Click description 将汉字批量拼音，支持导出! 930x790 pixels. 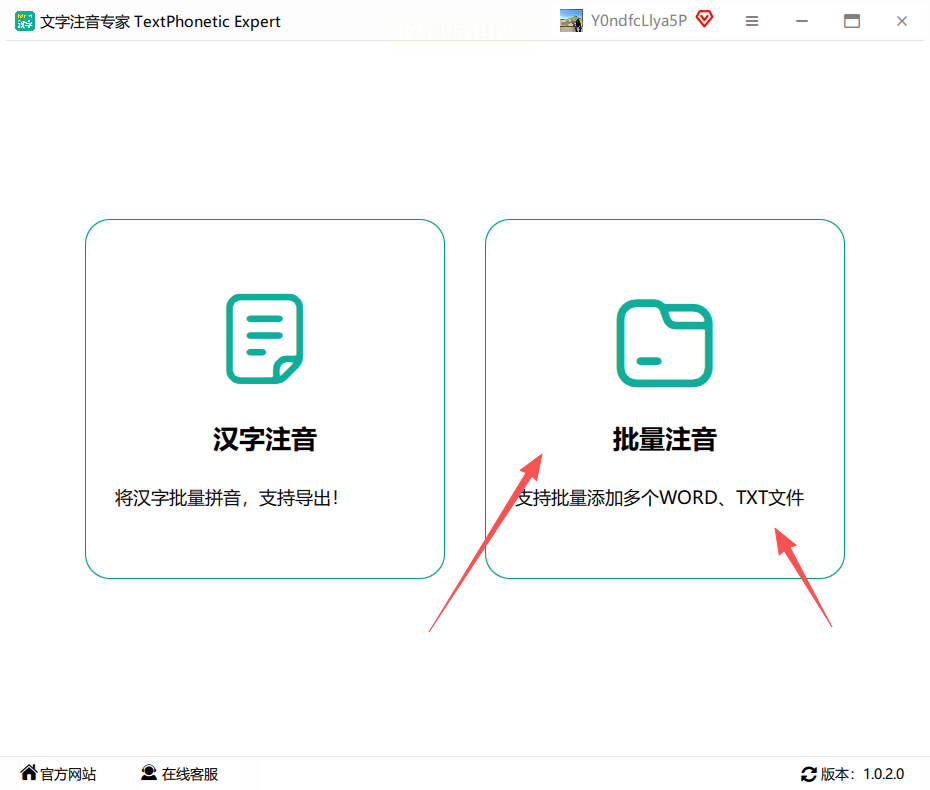click(x=226, y=498)
